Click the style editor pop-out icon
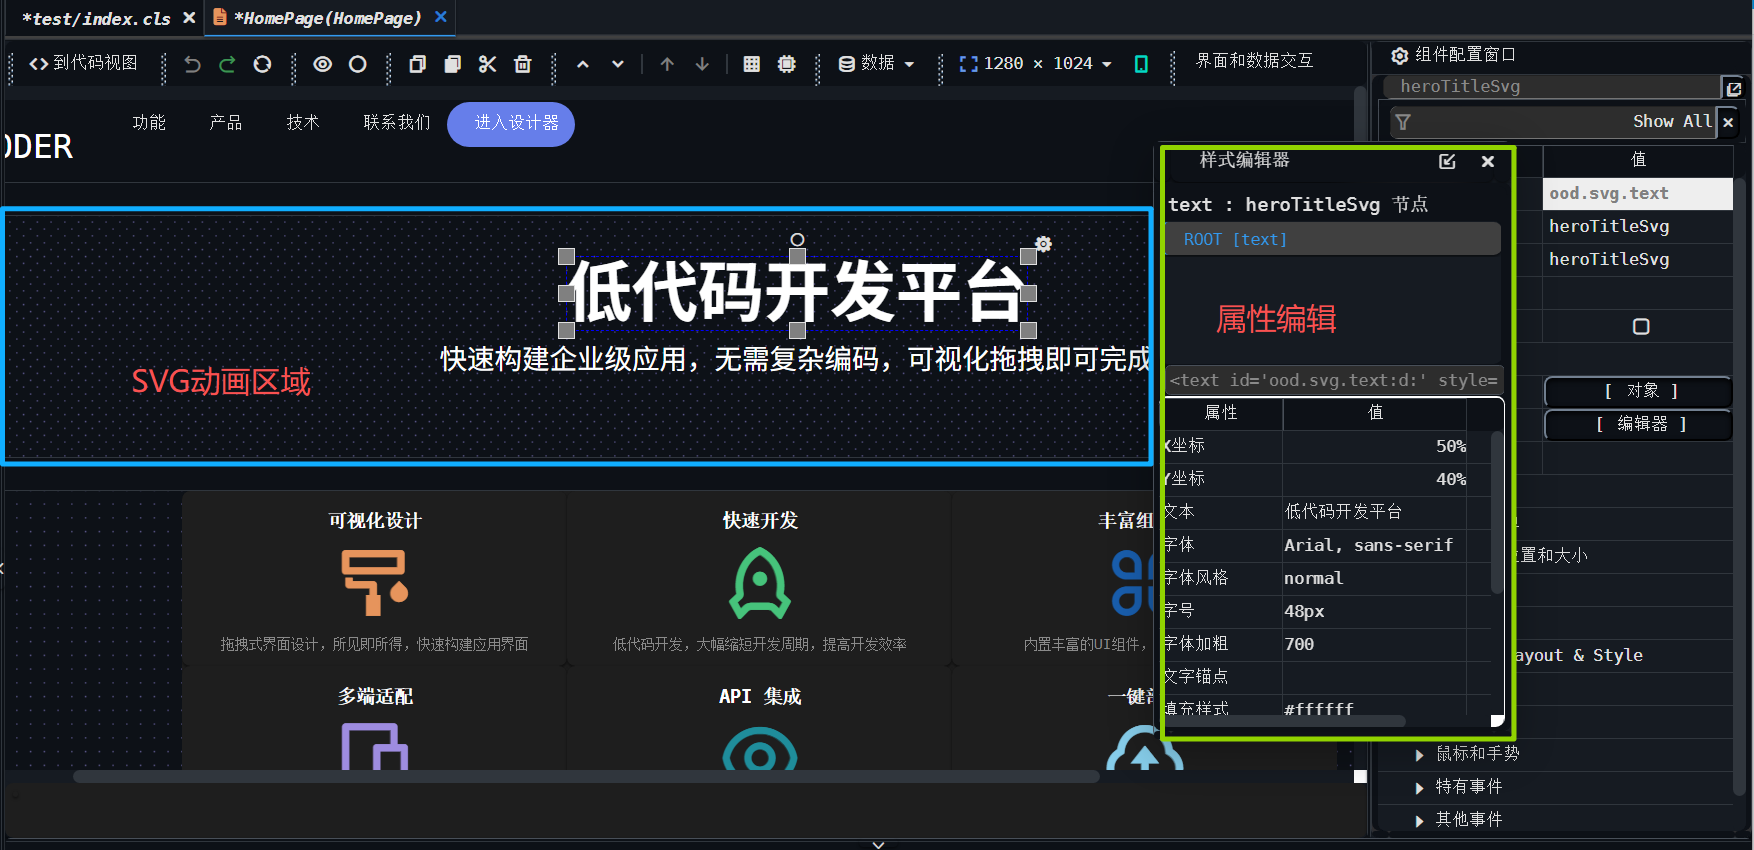Viewport: 1754px width, 850px height. pos(1447,161)
